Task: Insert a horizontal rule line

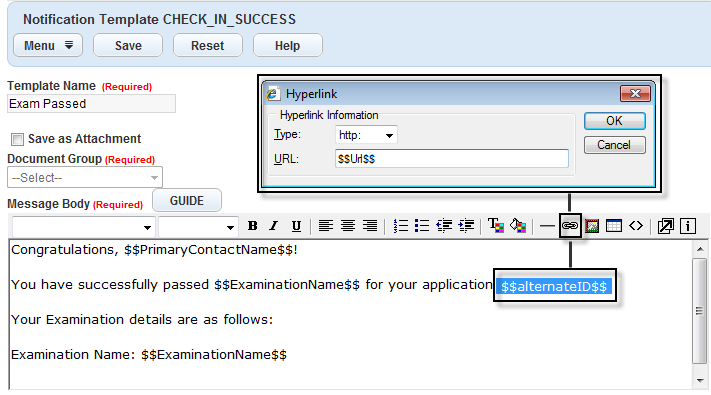Action: (547, 225)
